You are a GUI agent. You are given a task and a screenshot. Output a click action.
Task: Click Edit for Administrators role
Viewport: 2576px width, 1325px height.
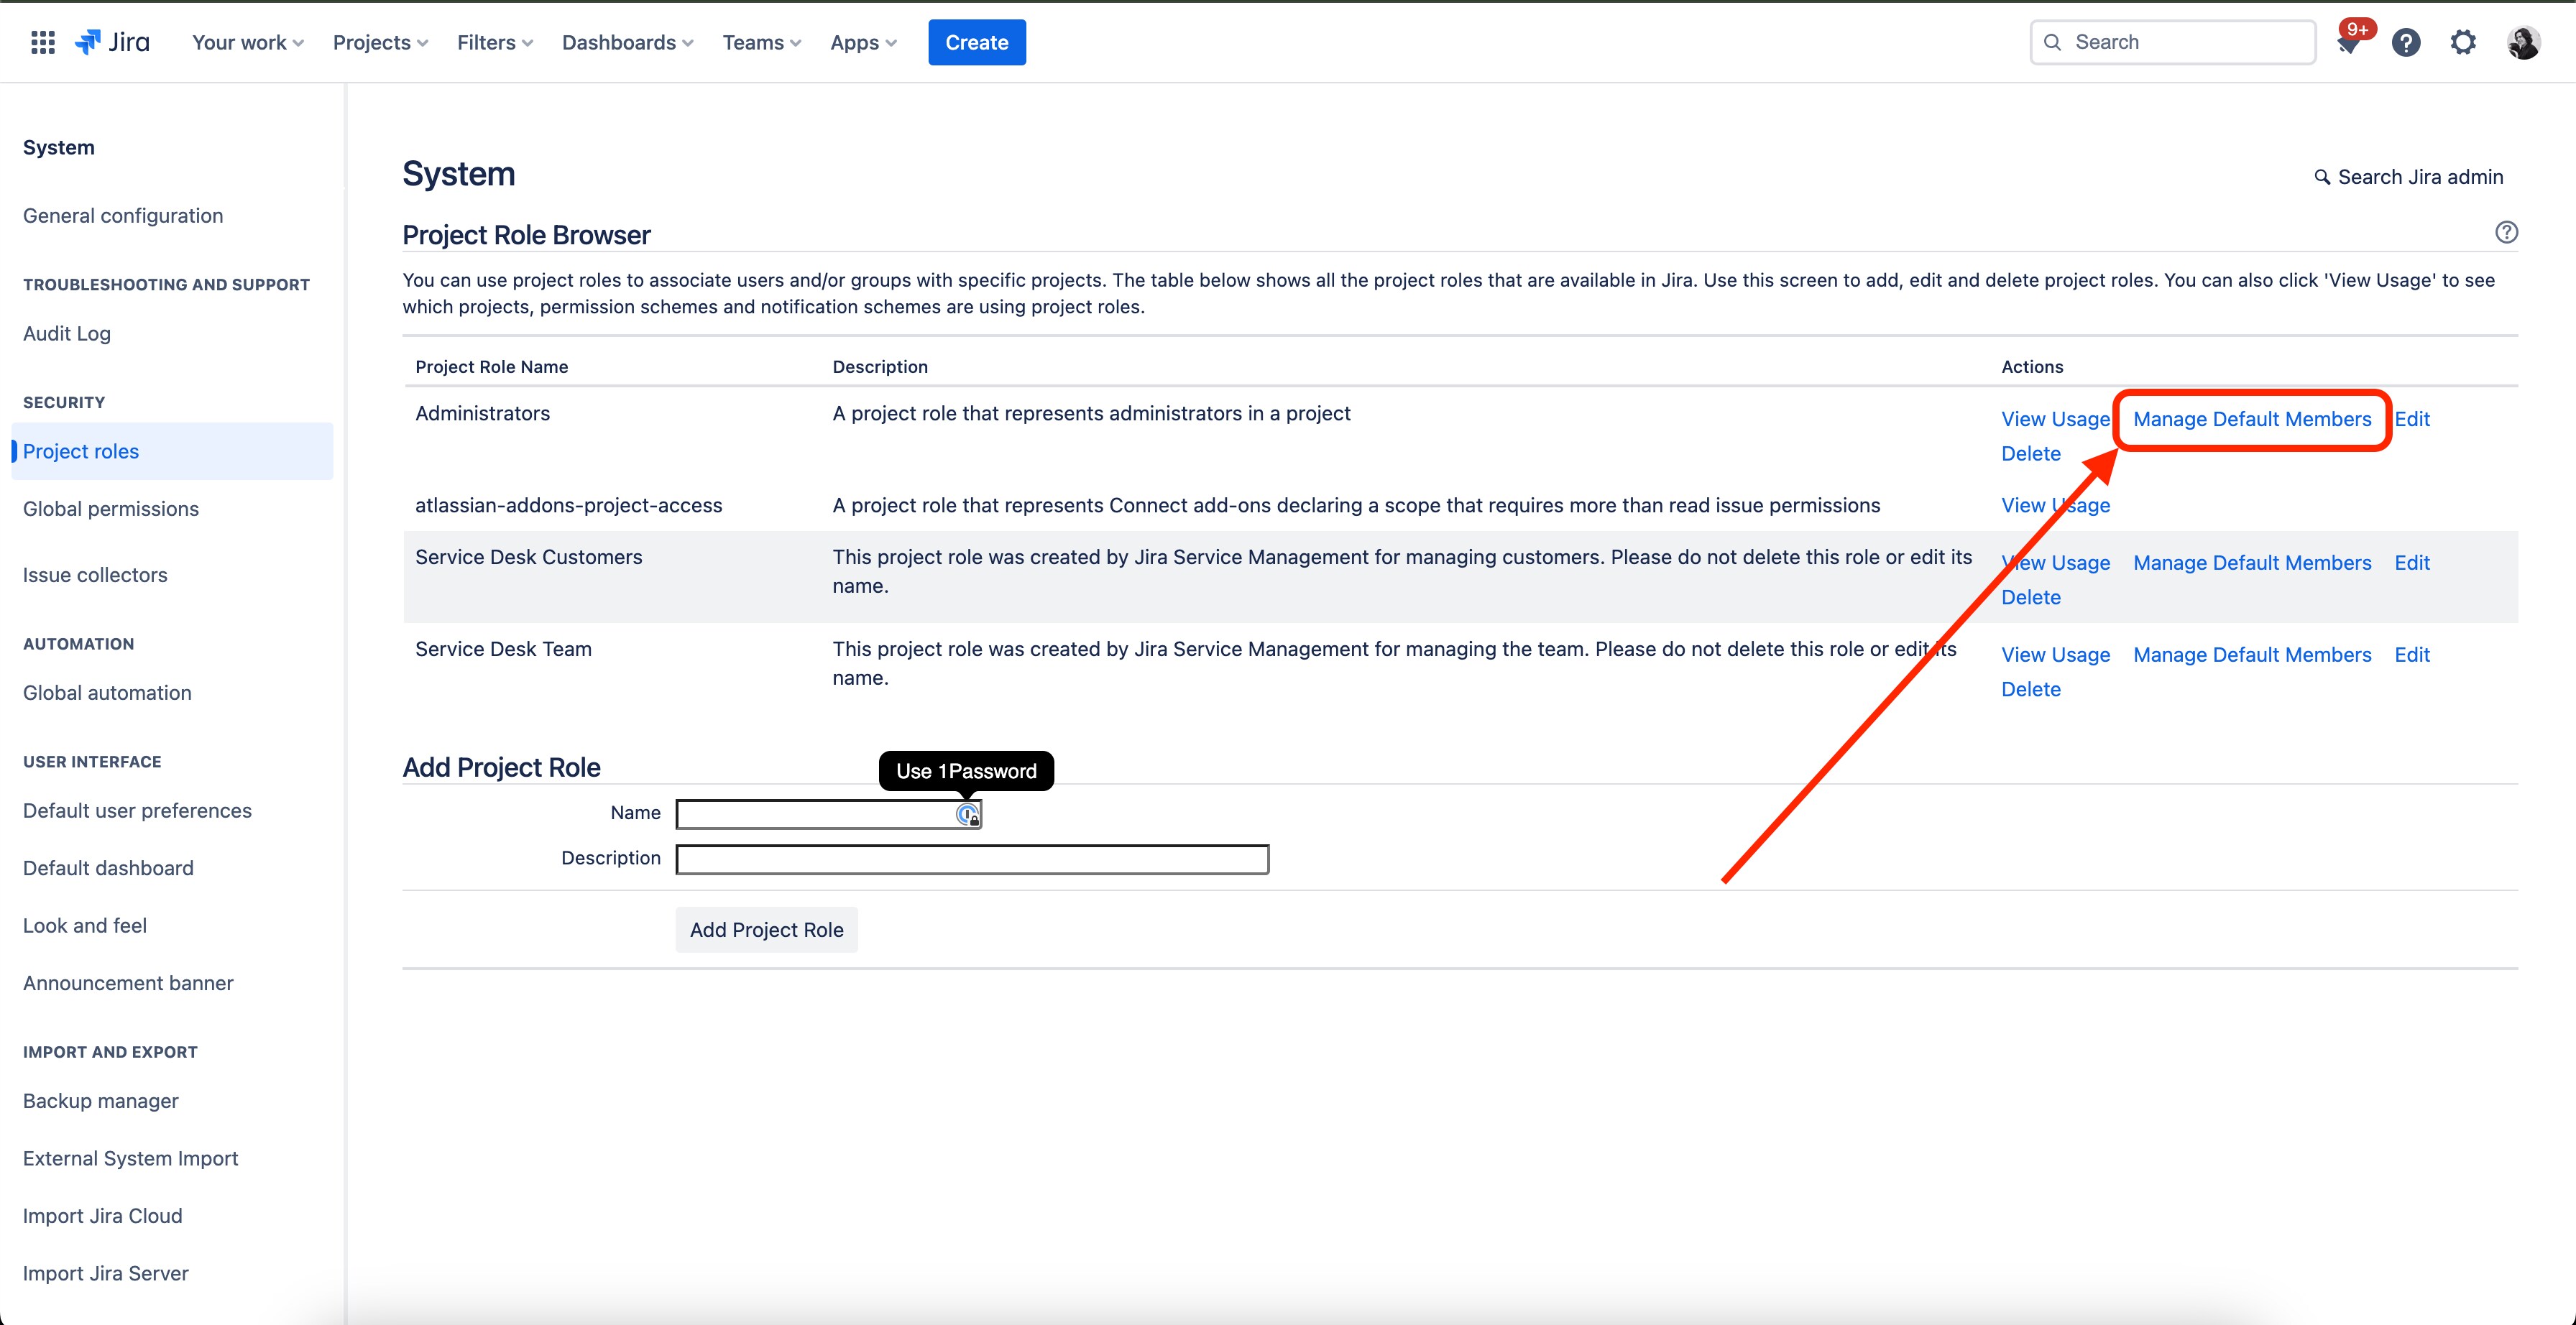[x=2412, y=419]
